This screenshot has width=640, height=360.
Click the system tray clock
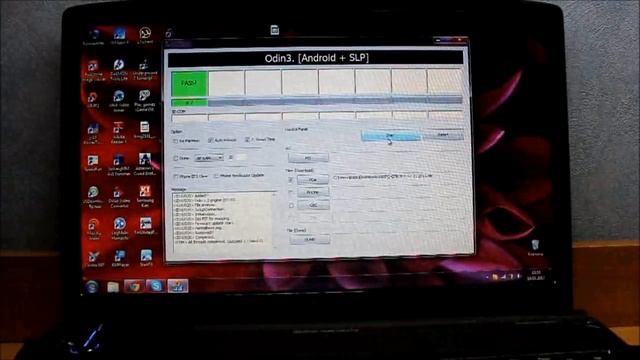click(536, 275)
